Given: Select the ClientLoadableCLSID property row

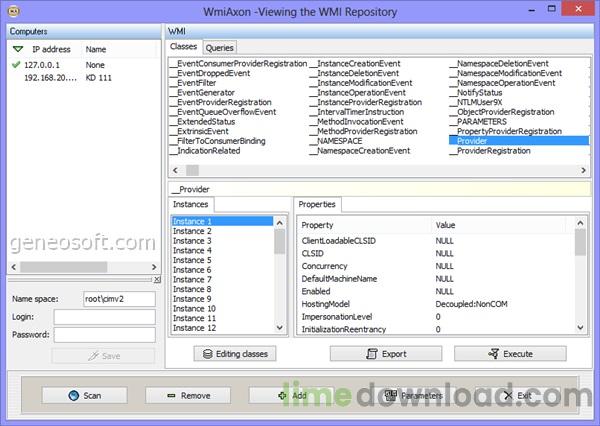Looking at the screenshot, I should click(436, 241).
